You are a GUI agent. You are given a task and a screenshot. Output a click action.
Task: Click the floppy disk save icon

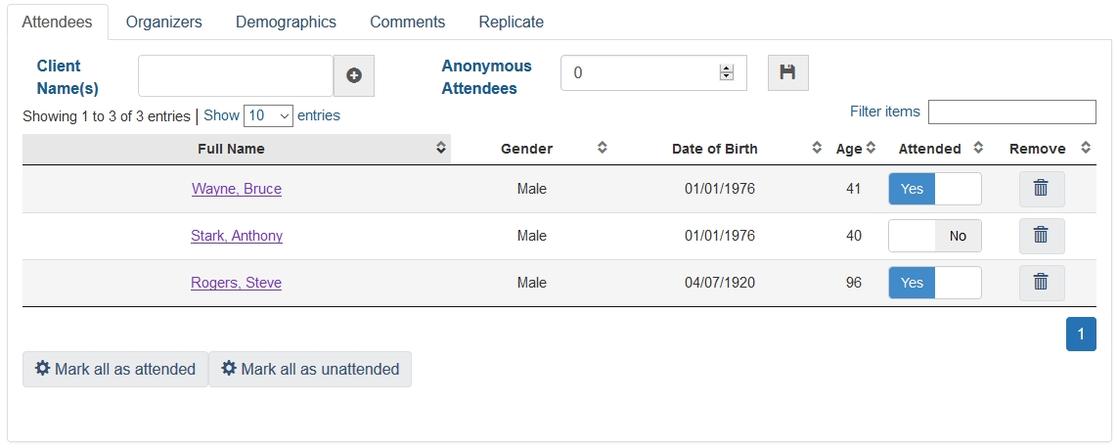(787, 73)
